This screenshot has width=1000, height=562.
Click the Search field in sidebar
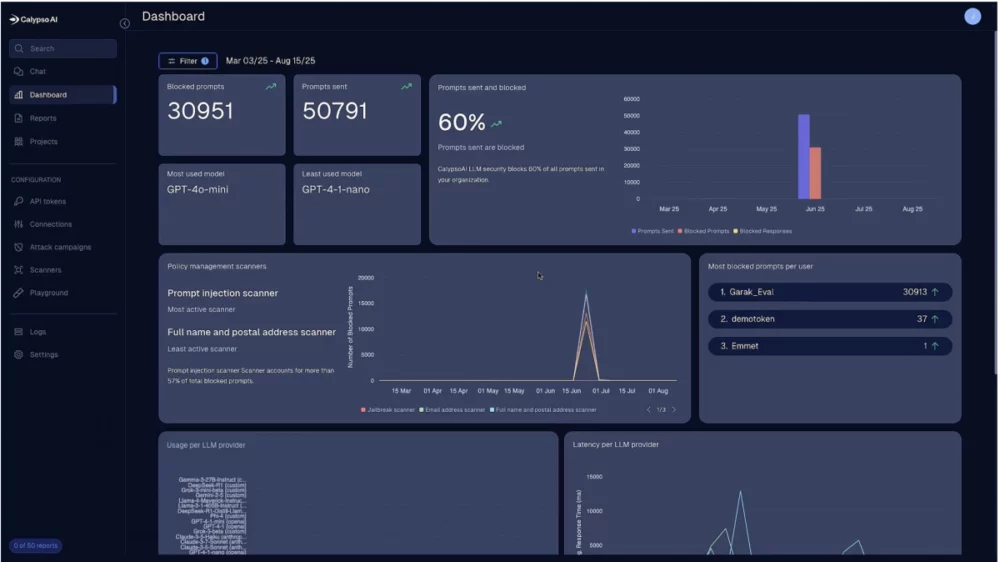pos(63,48)
